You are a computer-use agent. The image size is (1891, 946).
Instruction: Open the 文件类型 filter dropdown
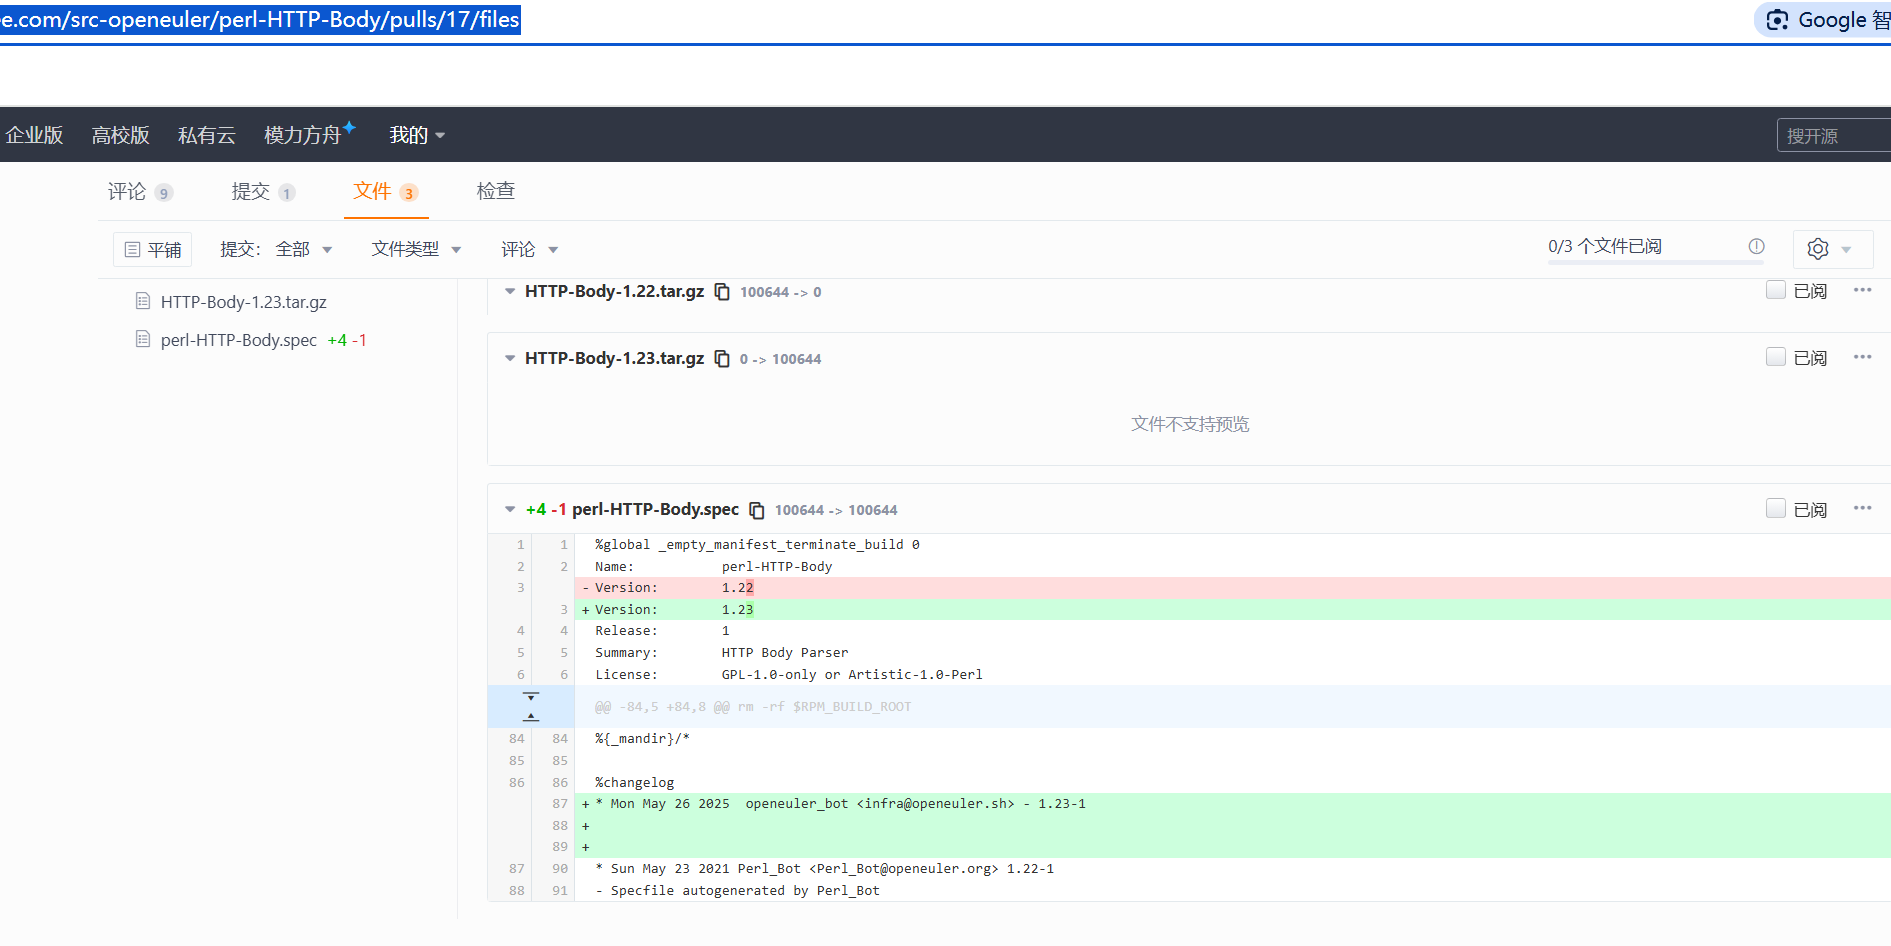[416, 249]
